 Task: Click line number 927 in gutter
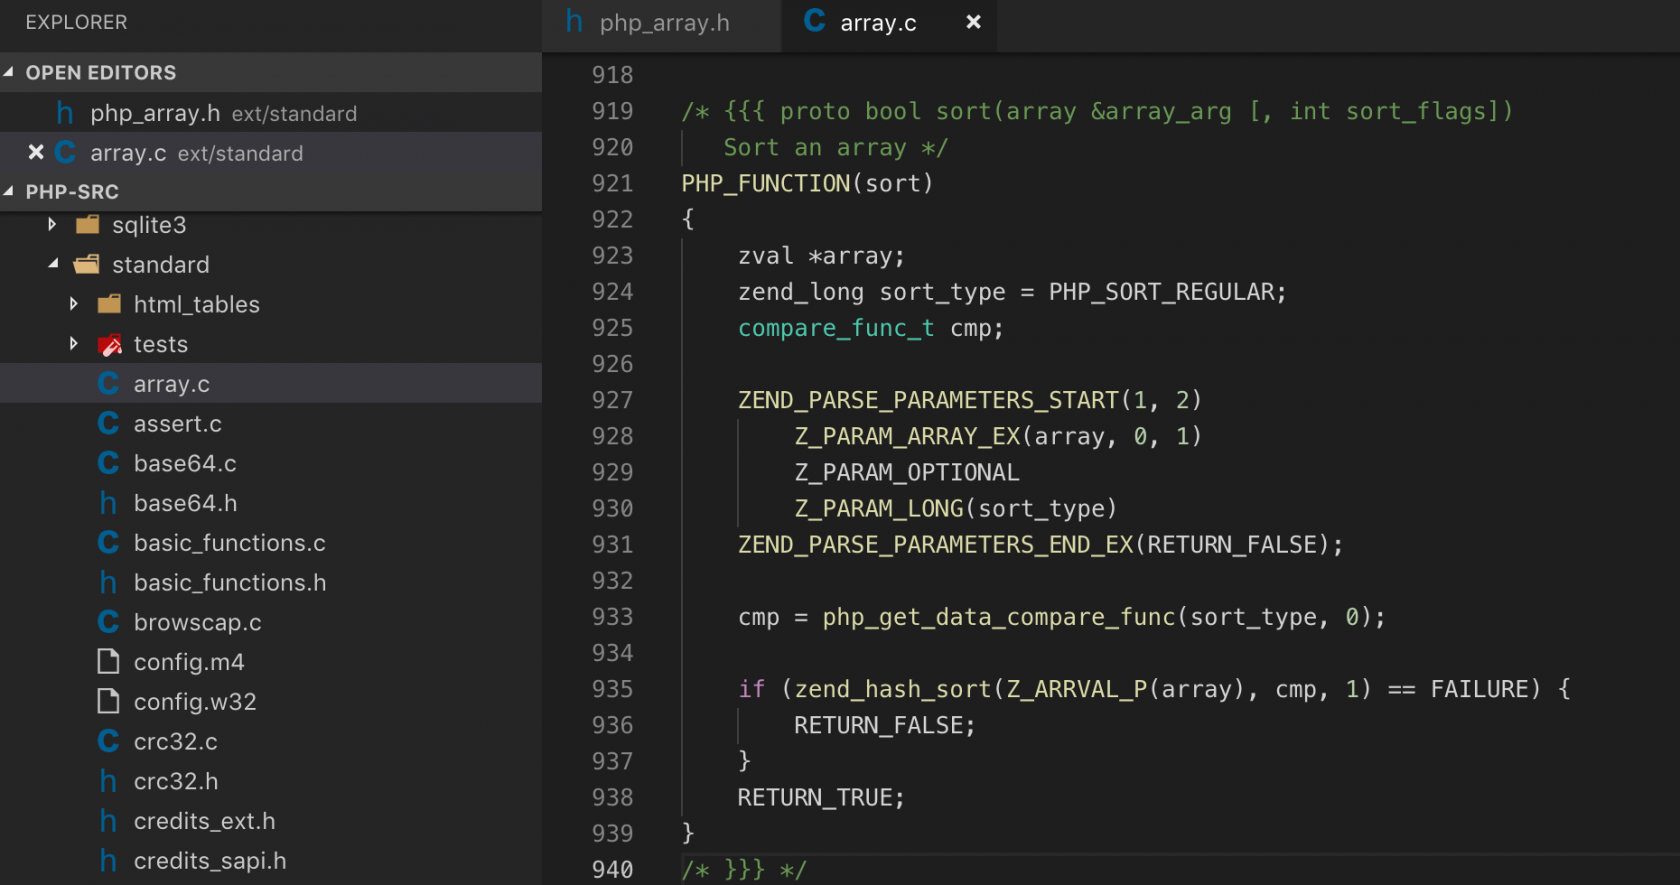coord(612,400)
